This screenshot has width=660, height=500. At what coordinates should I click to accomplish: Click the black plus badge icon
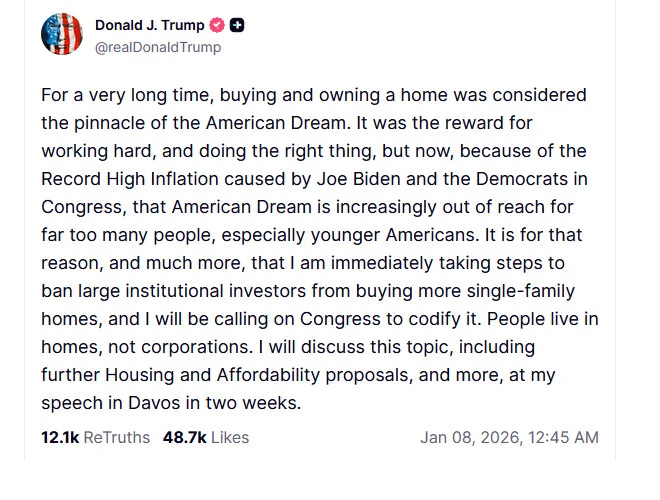pos(237,25)
